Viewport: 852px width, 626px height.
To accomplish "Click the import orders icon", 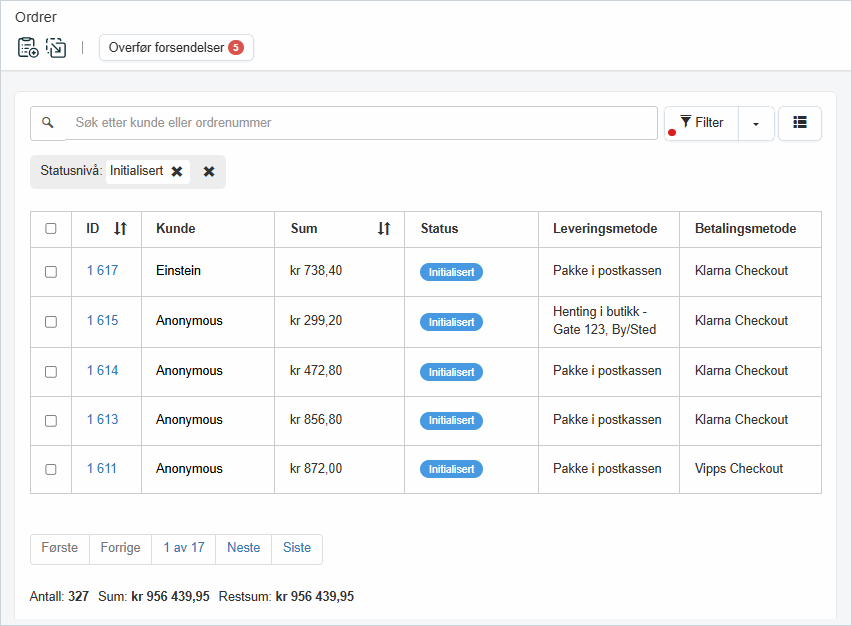I will (56, 47).
